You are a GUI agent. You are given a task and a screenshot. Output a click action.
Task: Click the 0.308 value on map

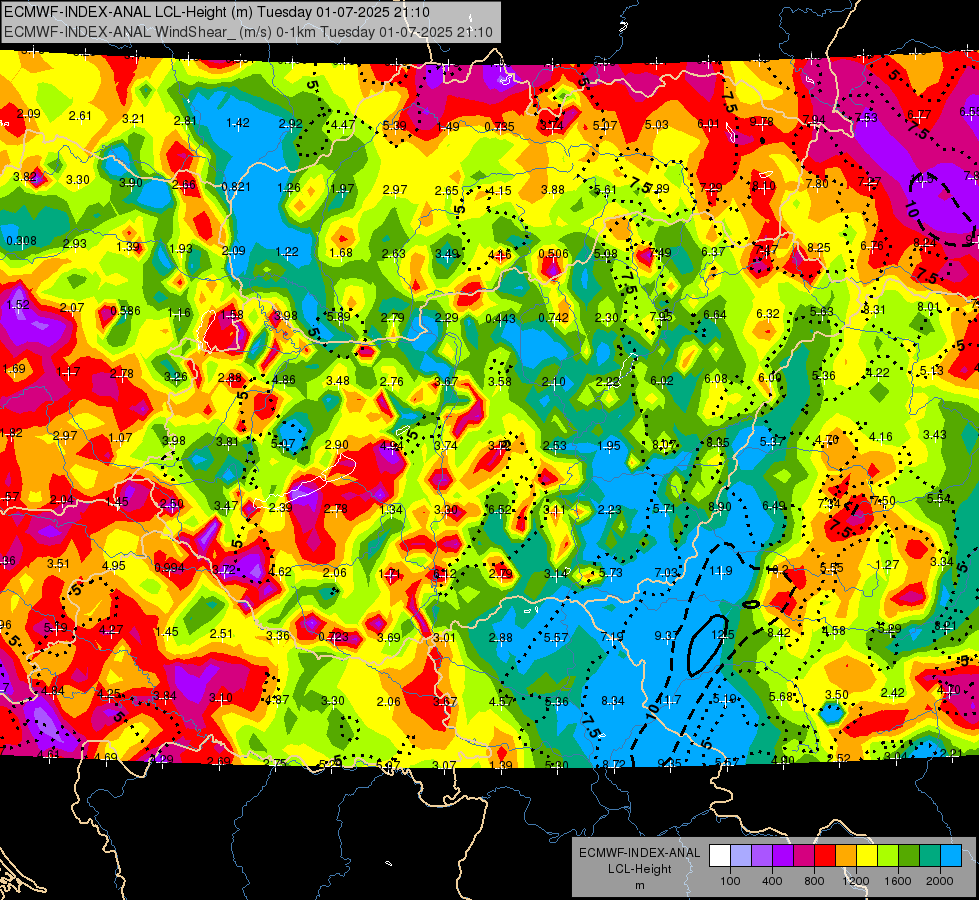21,240
